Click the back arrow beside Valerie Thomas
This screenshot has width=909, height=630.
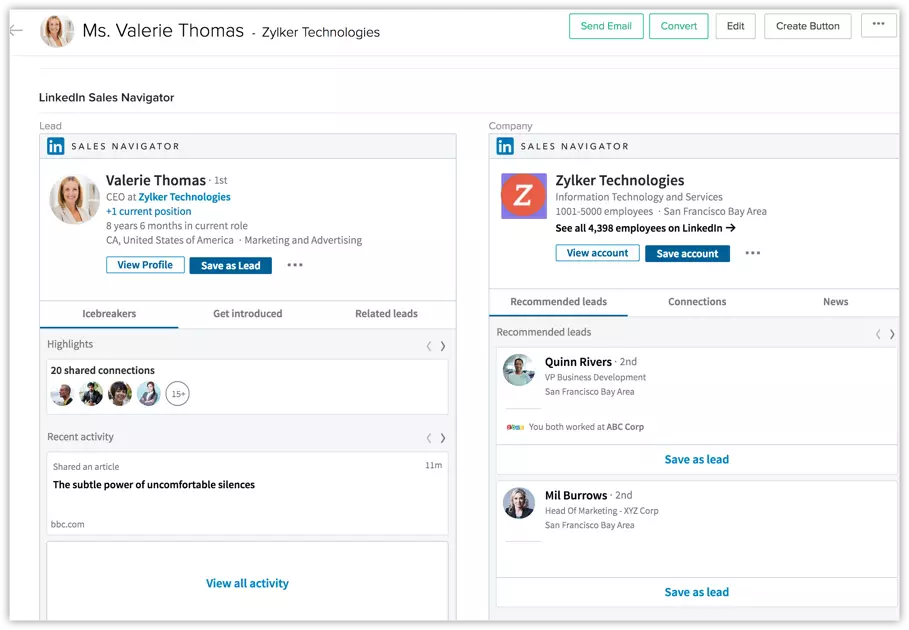[x=15, y=30]
